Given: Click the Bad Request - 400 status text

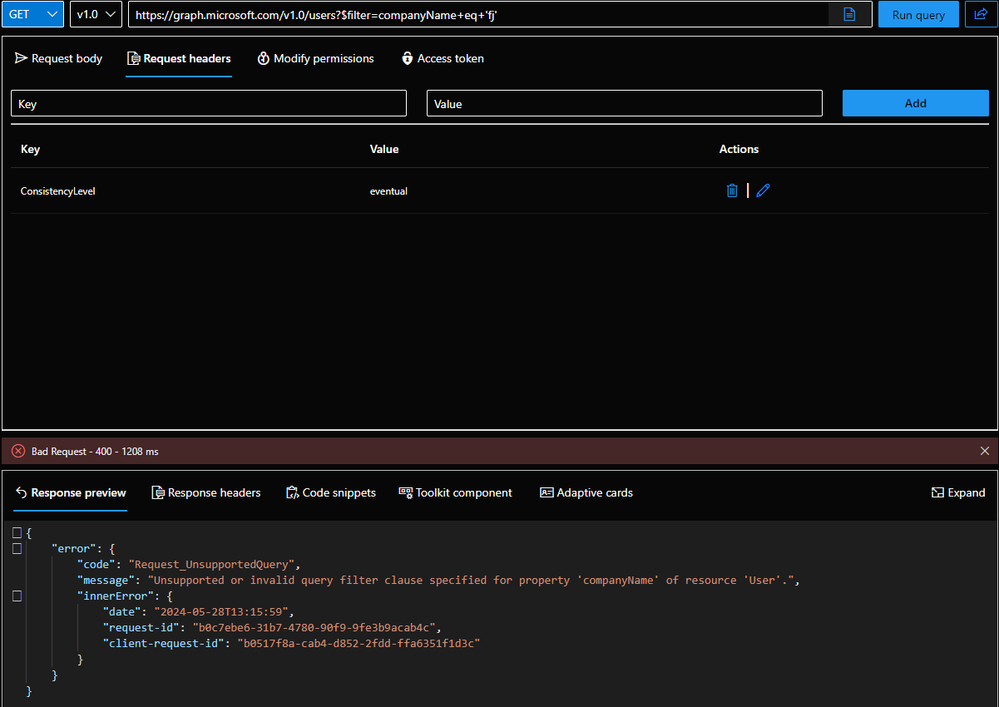Looking at the screenshot, I should click(x=95, y=452).
